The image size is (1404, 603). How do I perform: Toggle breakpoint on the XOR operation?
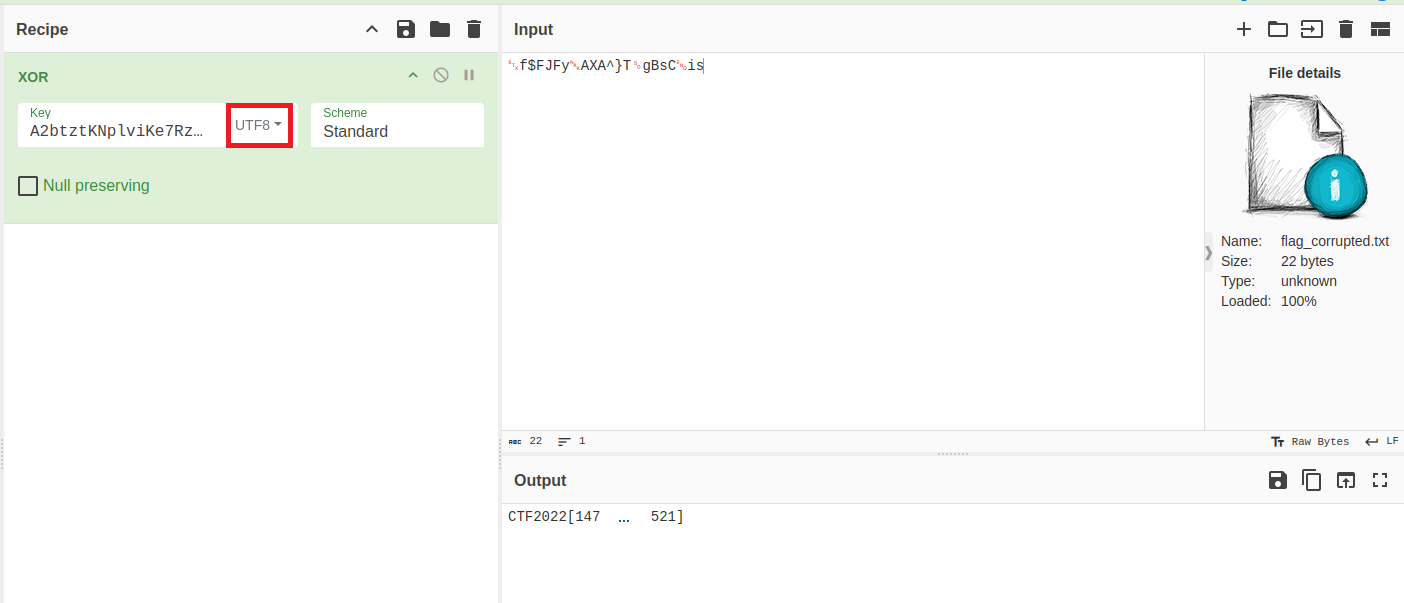click(469, 76)
